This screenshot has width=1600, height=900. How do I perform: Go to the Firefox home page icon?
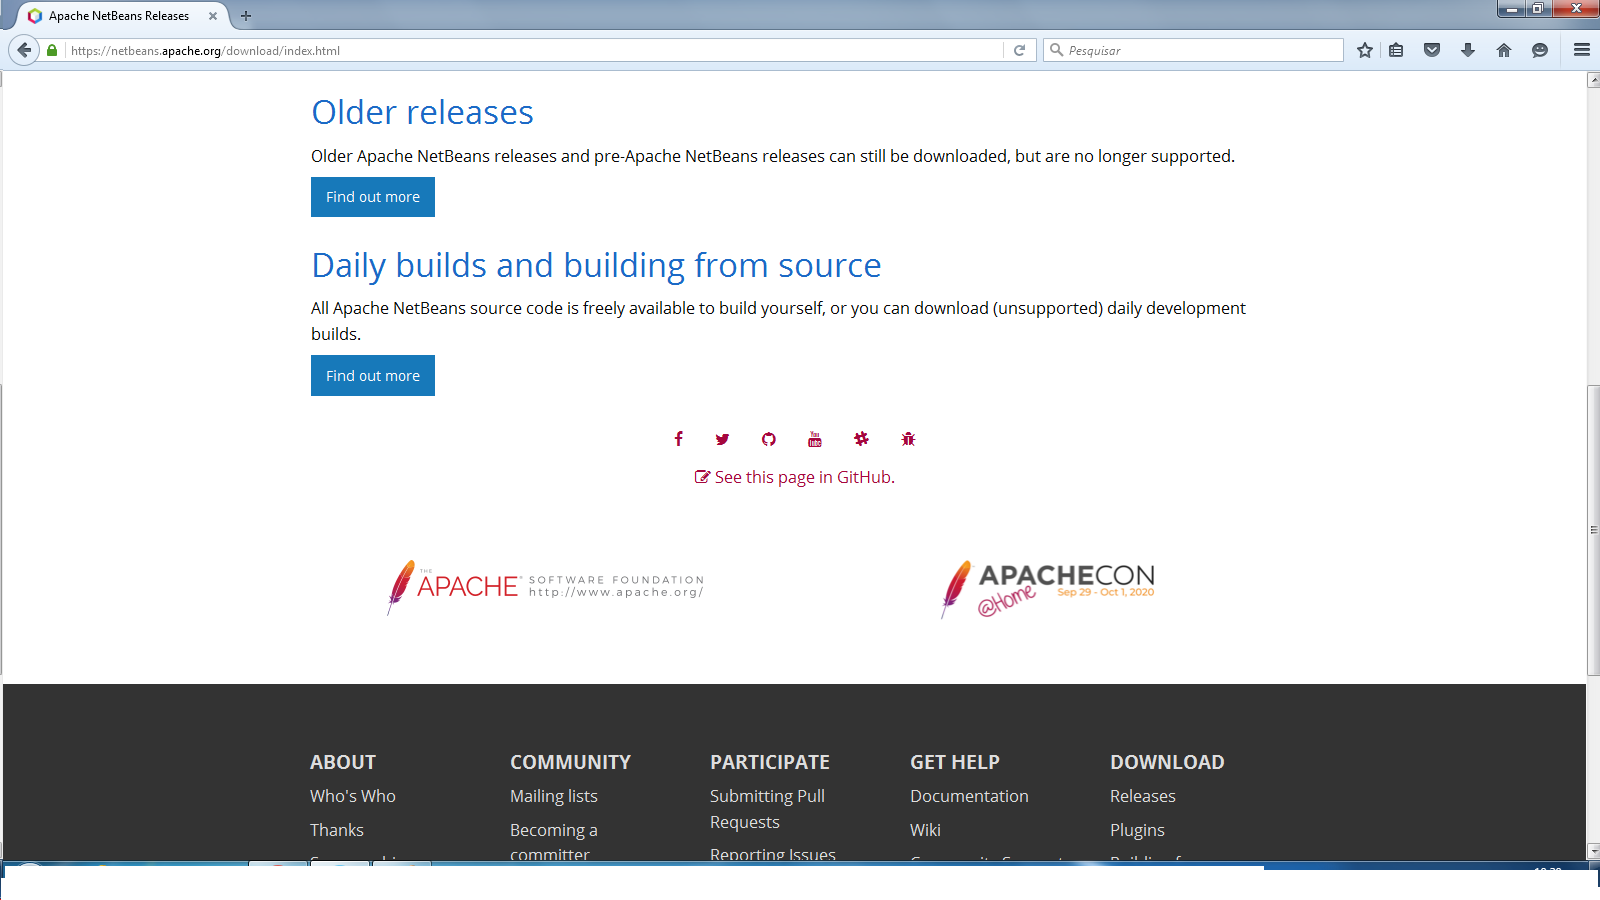[1503, 50]
